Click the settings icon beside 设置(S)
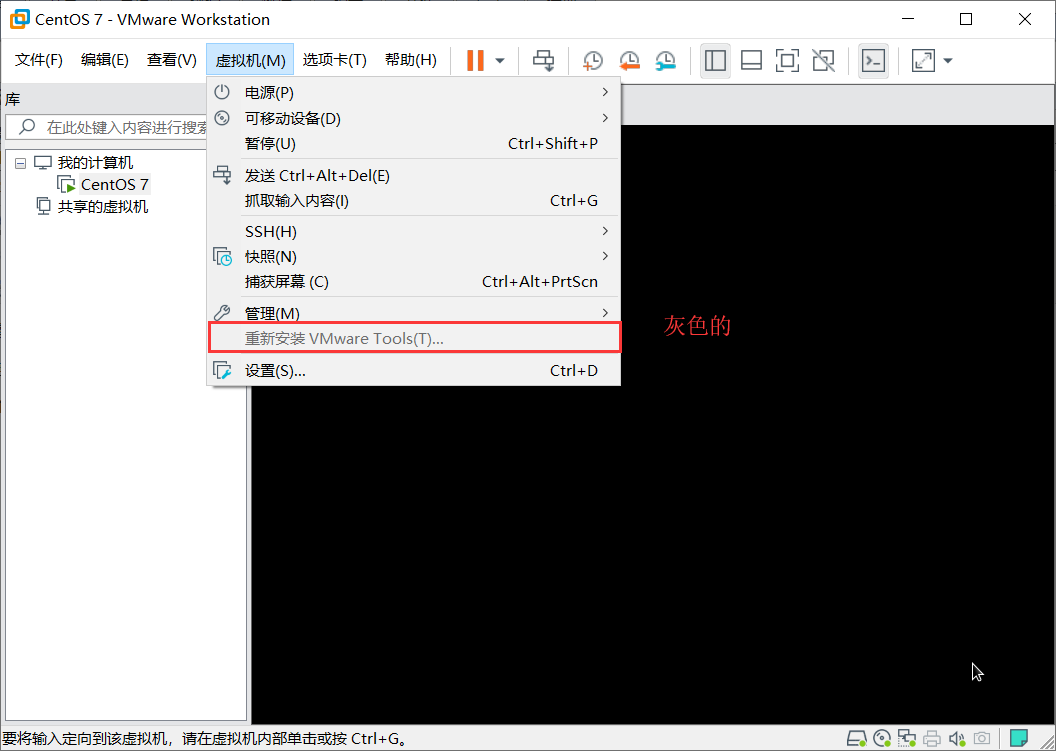Viewport: 1056px width, 751px height. [x=222, y=370]
